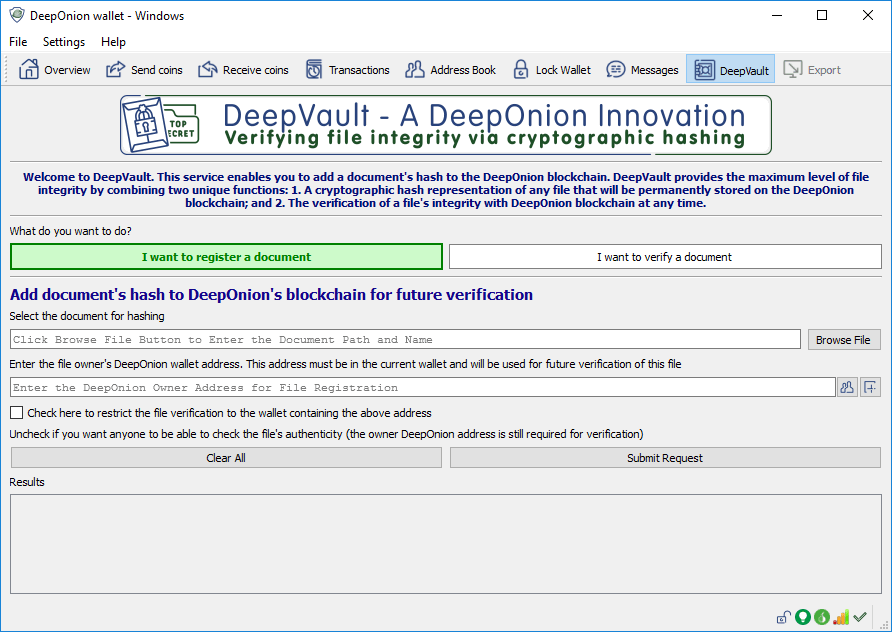
Task: Pick address from address book icon
Action: click(847, 387)
